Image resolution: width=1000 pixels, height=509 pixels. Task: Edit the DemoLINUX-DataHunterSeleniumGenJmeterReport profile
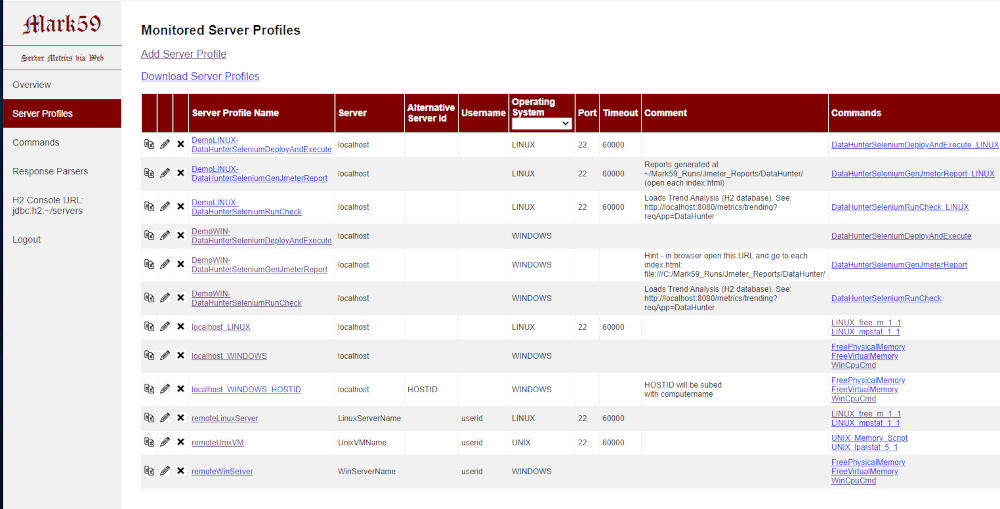pos(165,173)
